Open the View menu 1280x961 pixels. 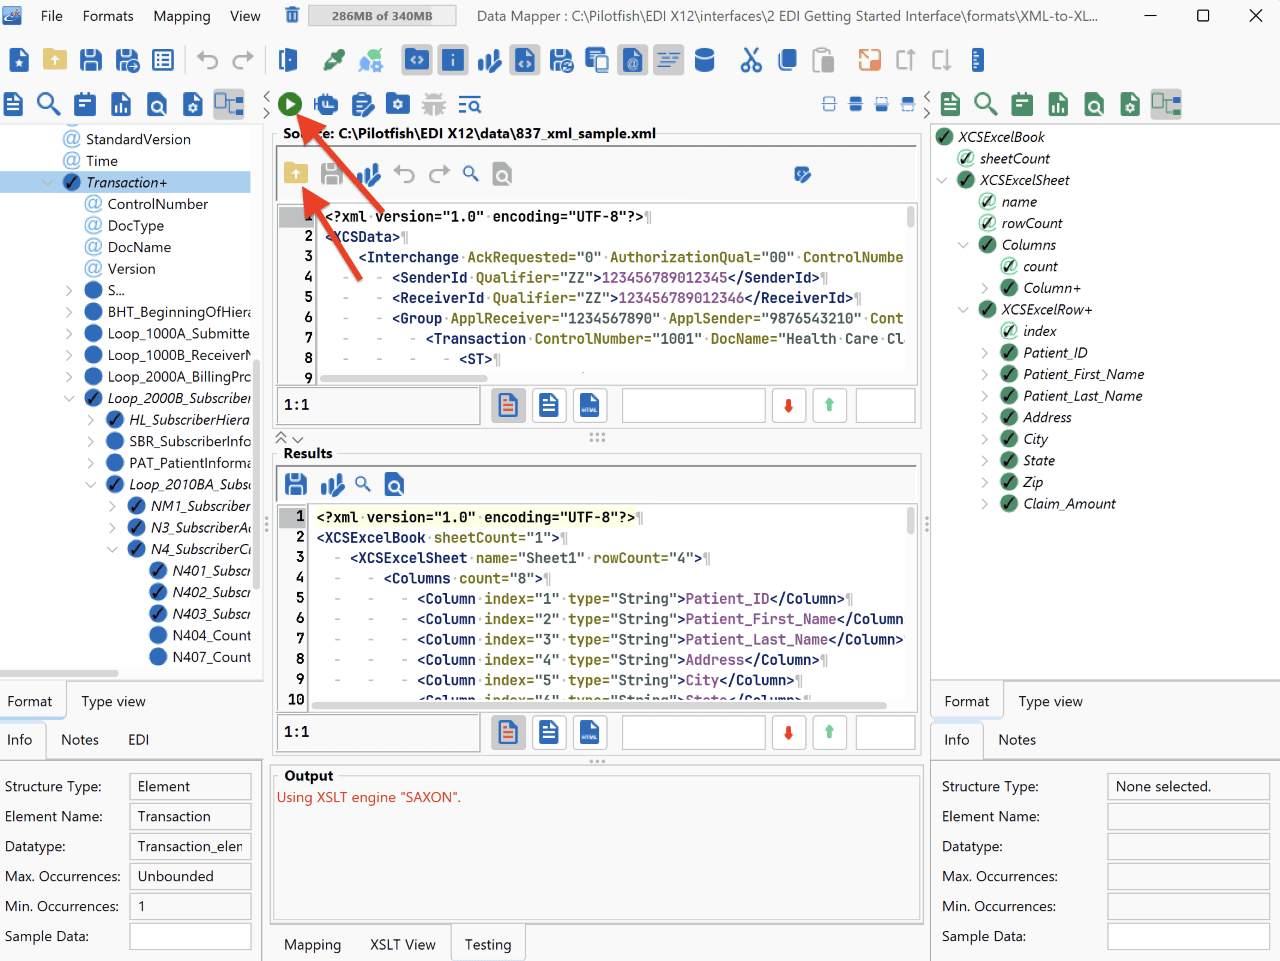pyautogui.click(x=245, y=16)
